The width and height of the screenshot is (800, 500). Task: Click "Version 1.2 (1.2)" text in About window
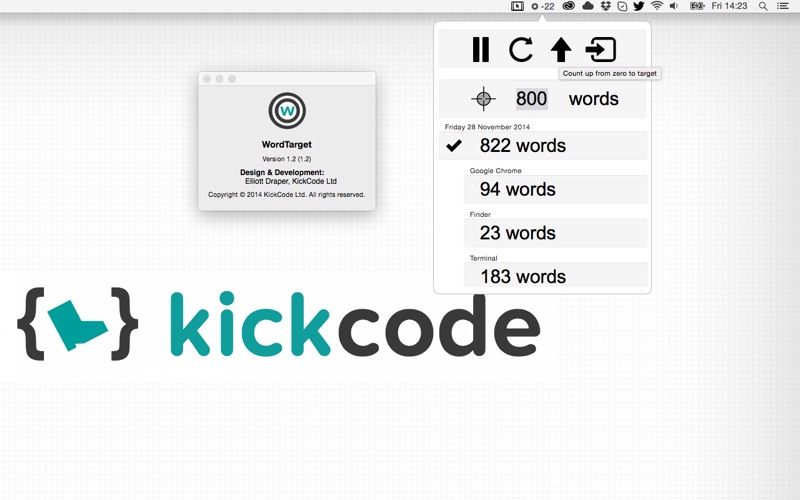click(287, 159)
